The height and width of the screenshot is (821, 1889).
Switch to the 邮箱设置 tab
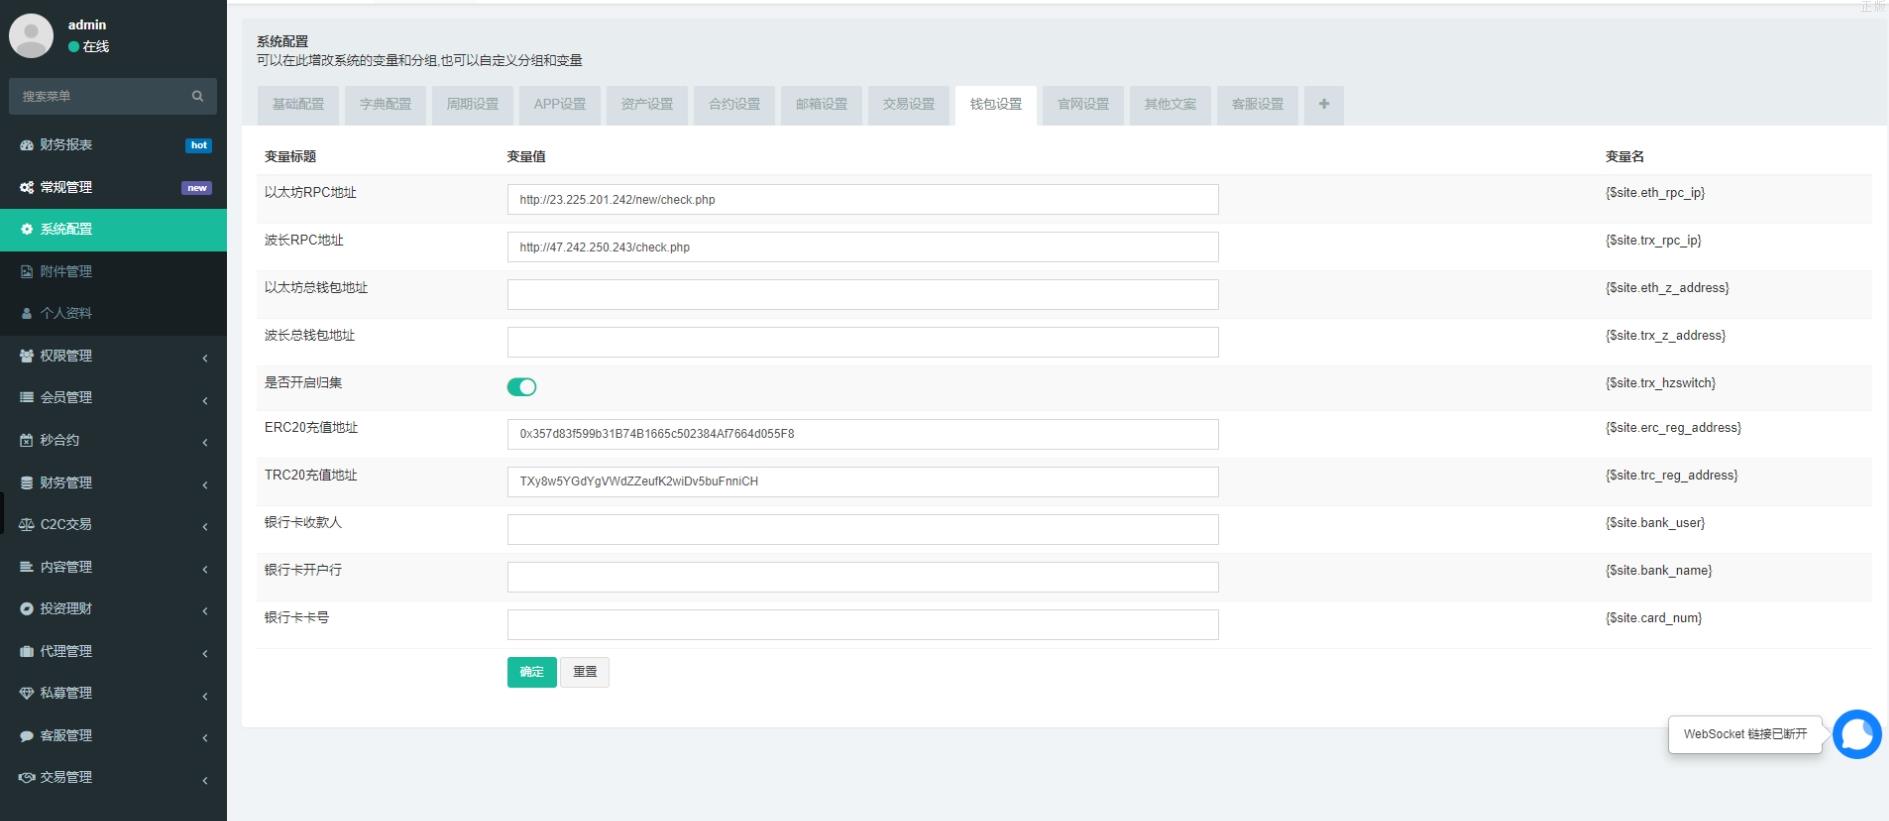(821, 104)
